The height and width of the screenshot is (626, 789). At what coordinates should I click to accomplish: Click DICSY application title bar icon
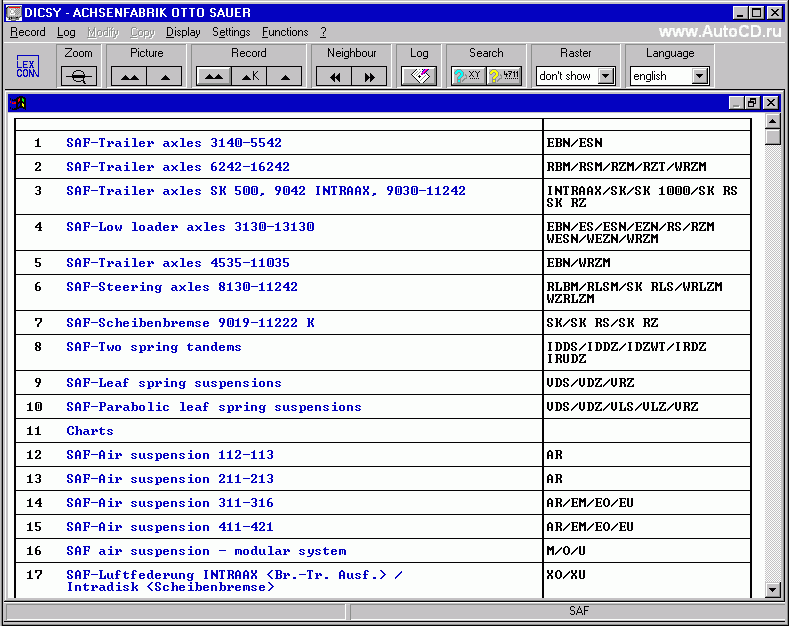point(14,13)
